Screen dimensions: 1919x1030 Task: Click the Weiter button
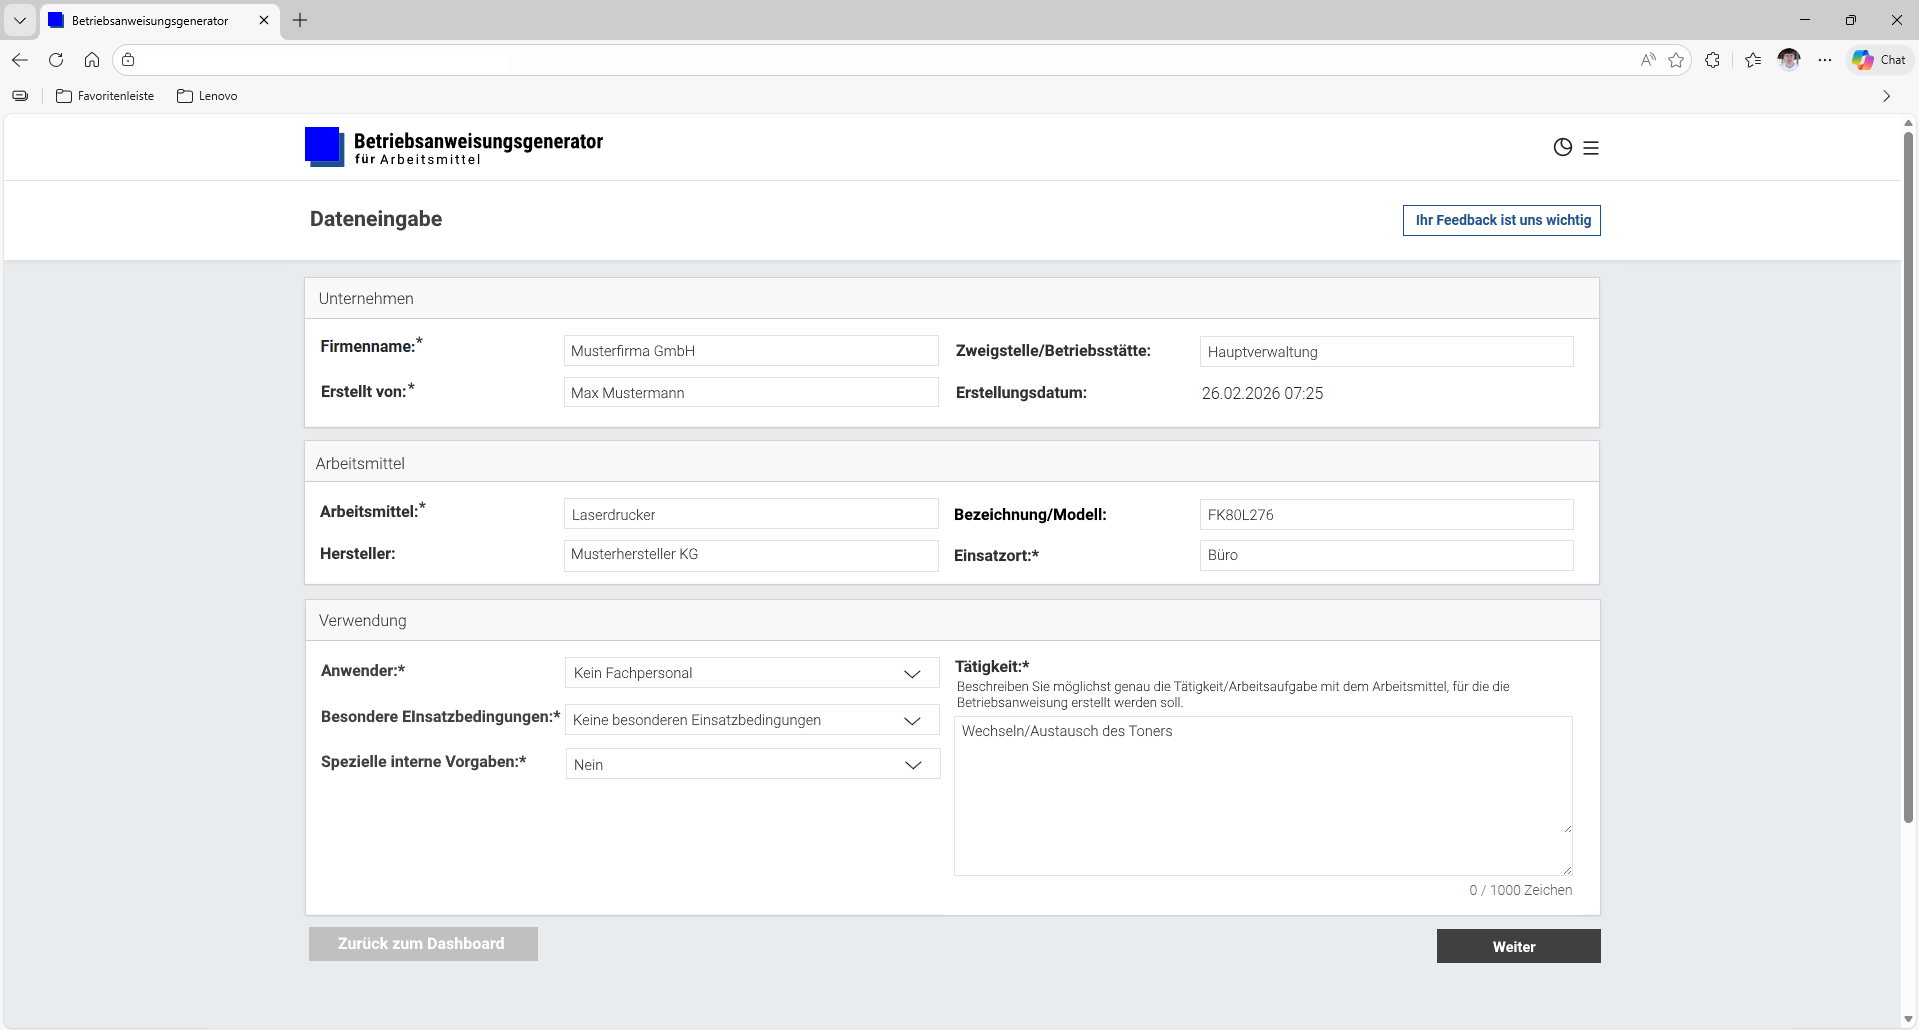(x=1517, y=946)
